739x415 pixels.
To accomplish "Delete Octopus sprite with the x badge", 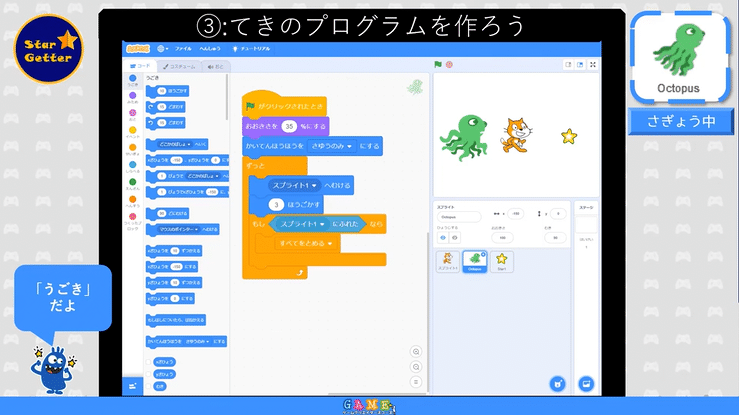I will point(483,254).
